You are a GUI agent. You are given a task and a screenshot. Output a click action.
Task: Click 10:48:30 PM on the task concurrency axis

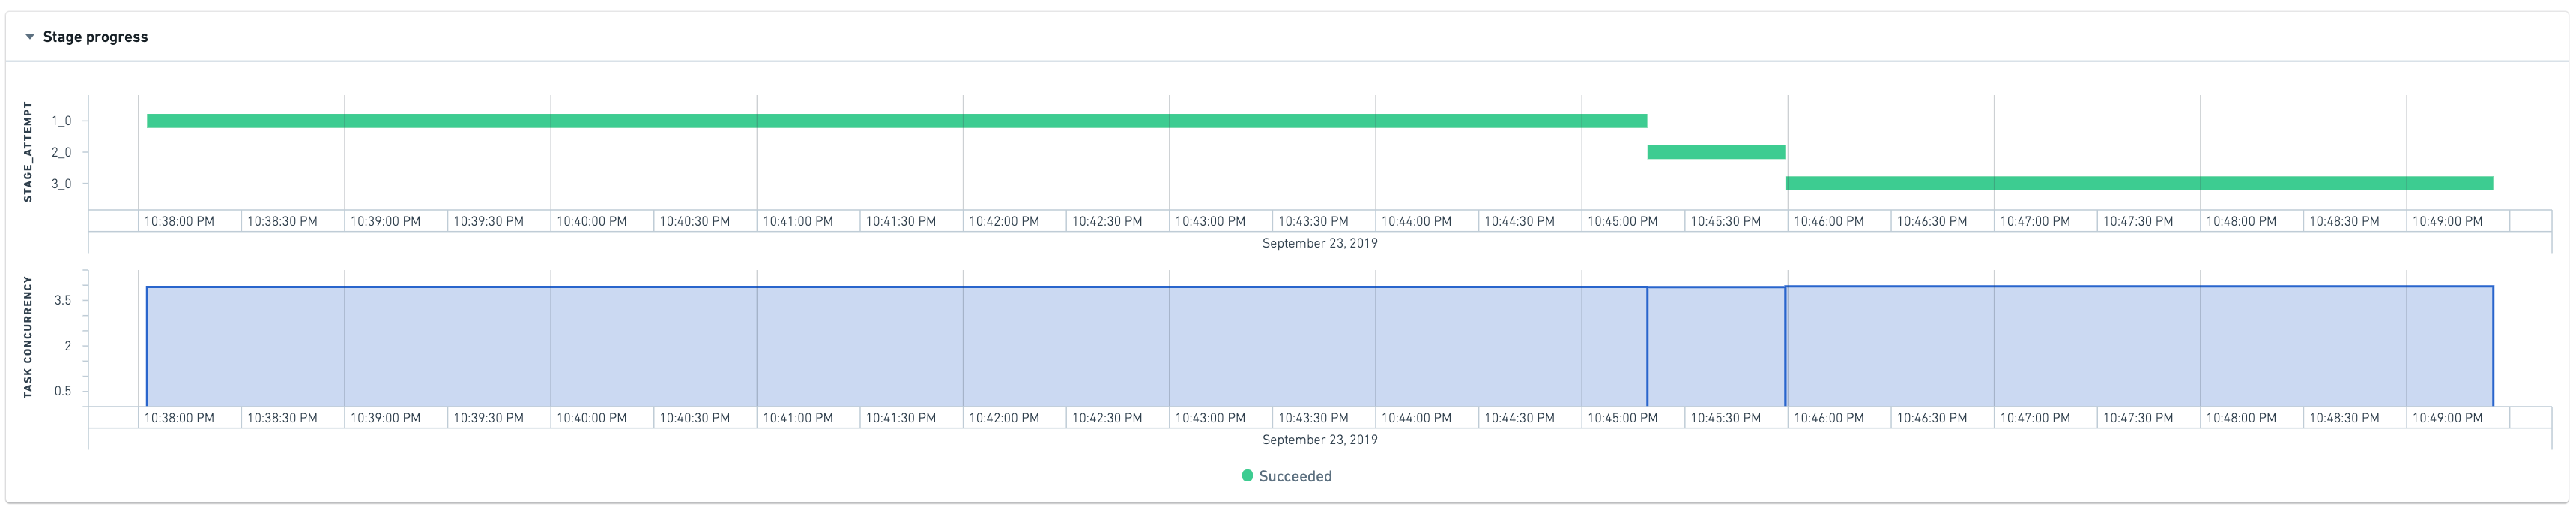[2344, 418]
